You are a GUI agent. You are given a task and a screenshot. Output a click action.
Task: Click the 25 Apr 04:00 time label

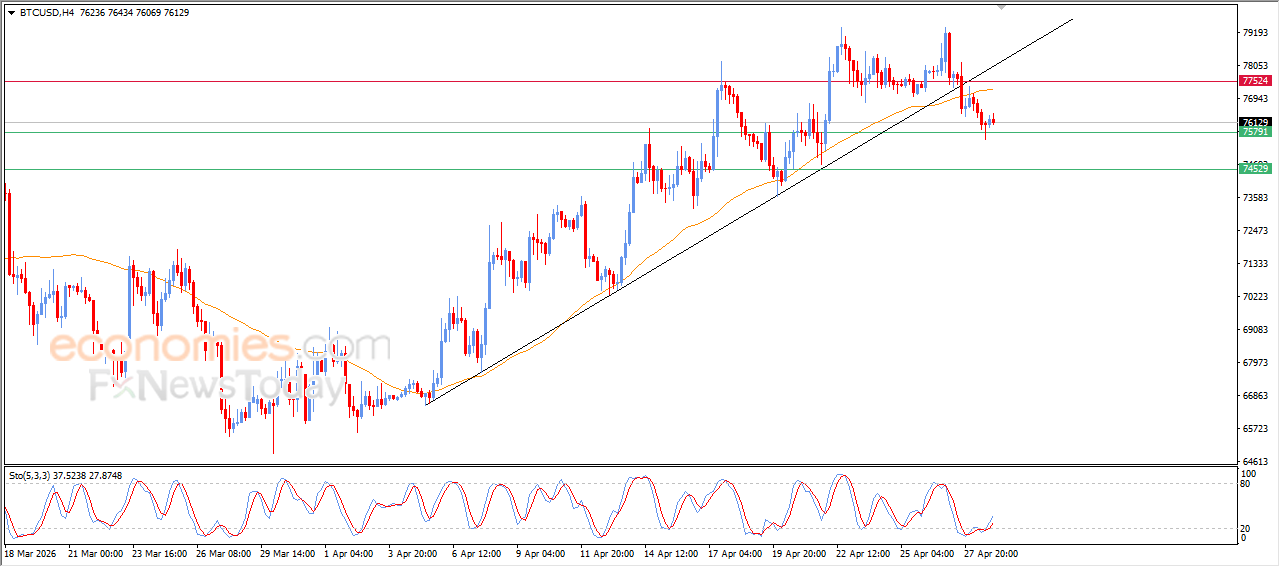click(x=928, y=553)
